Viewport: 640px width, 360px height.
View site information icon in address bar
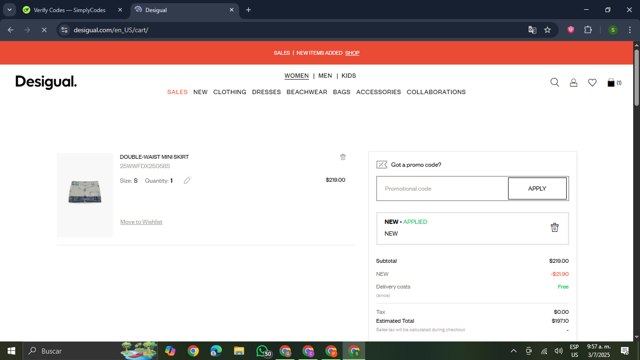tap(64, 30)
